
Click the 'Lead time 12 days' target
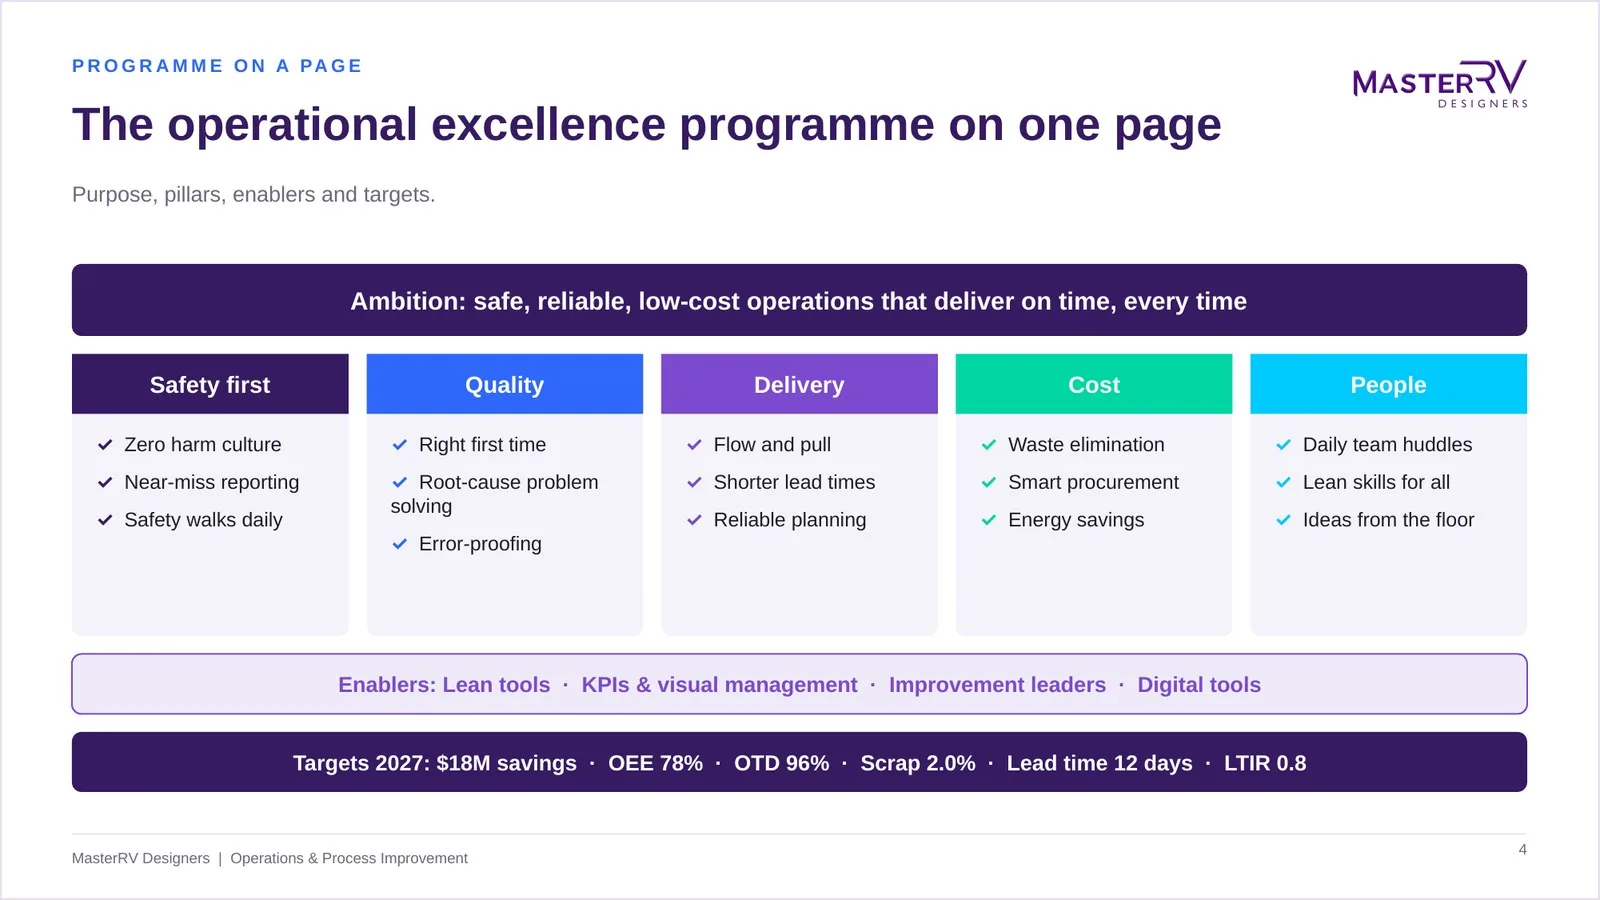[x=1100, y=763]
